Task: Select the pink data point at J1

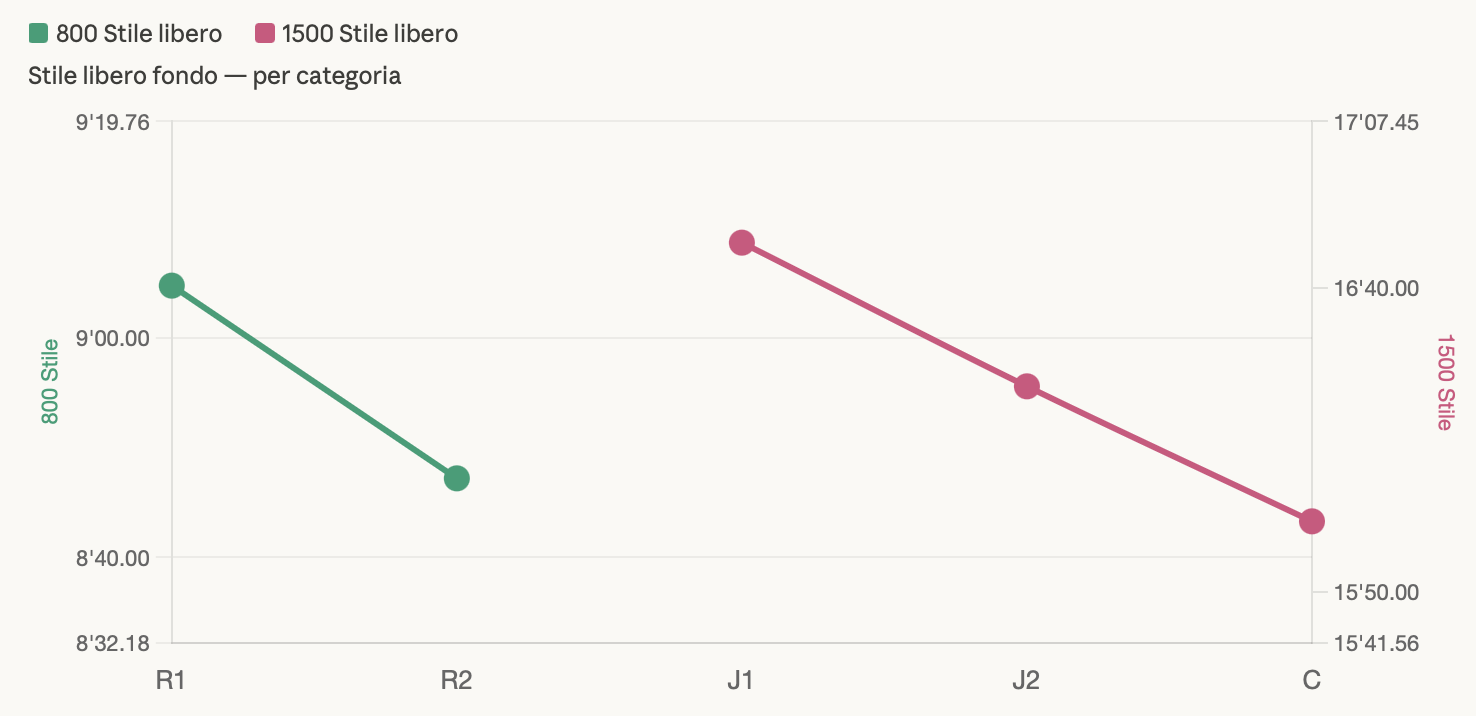Action: pos(741,242)
